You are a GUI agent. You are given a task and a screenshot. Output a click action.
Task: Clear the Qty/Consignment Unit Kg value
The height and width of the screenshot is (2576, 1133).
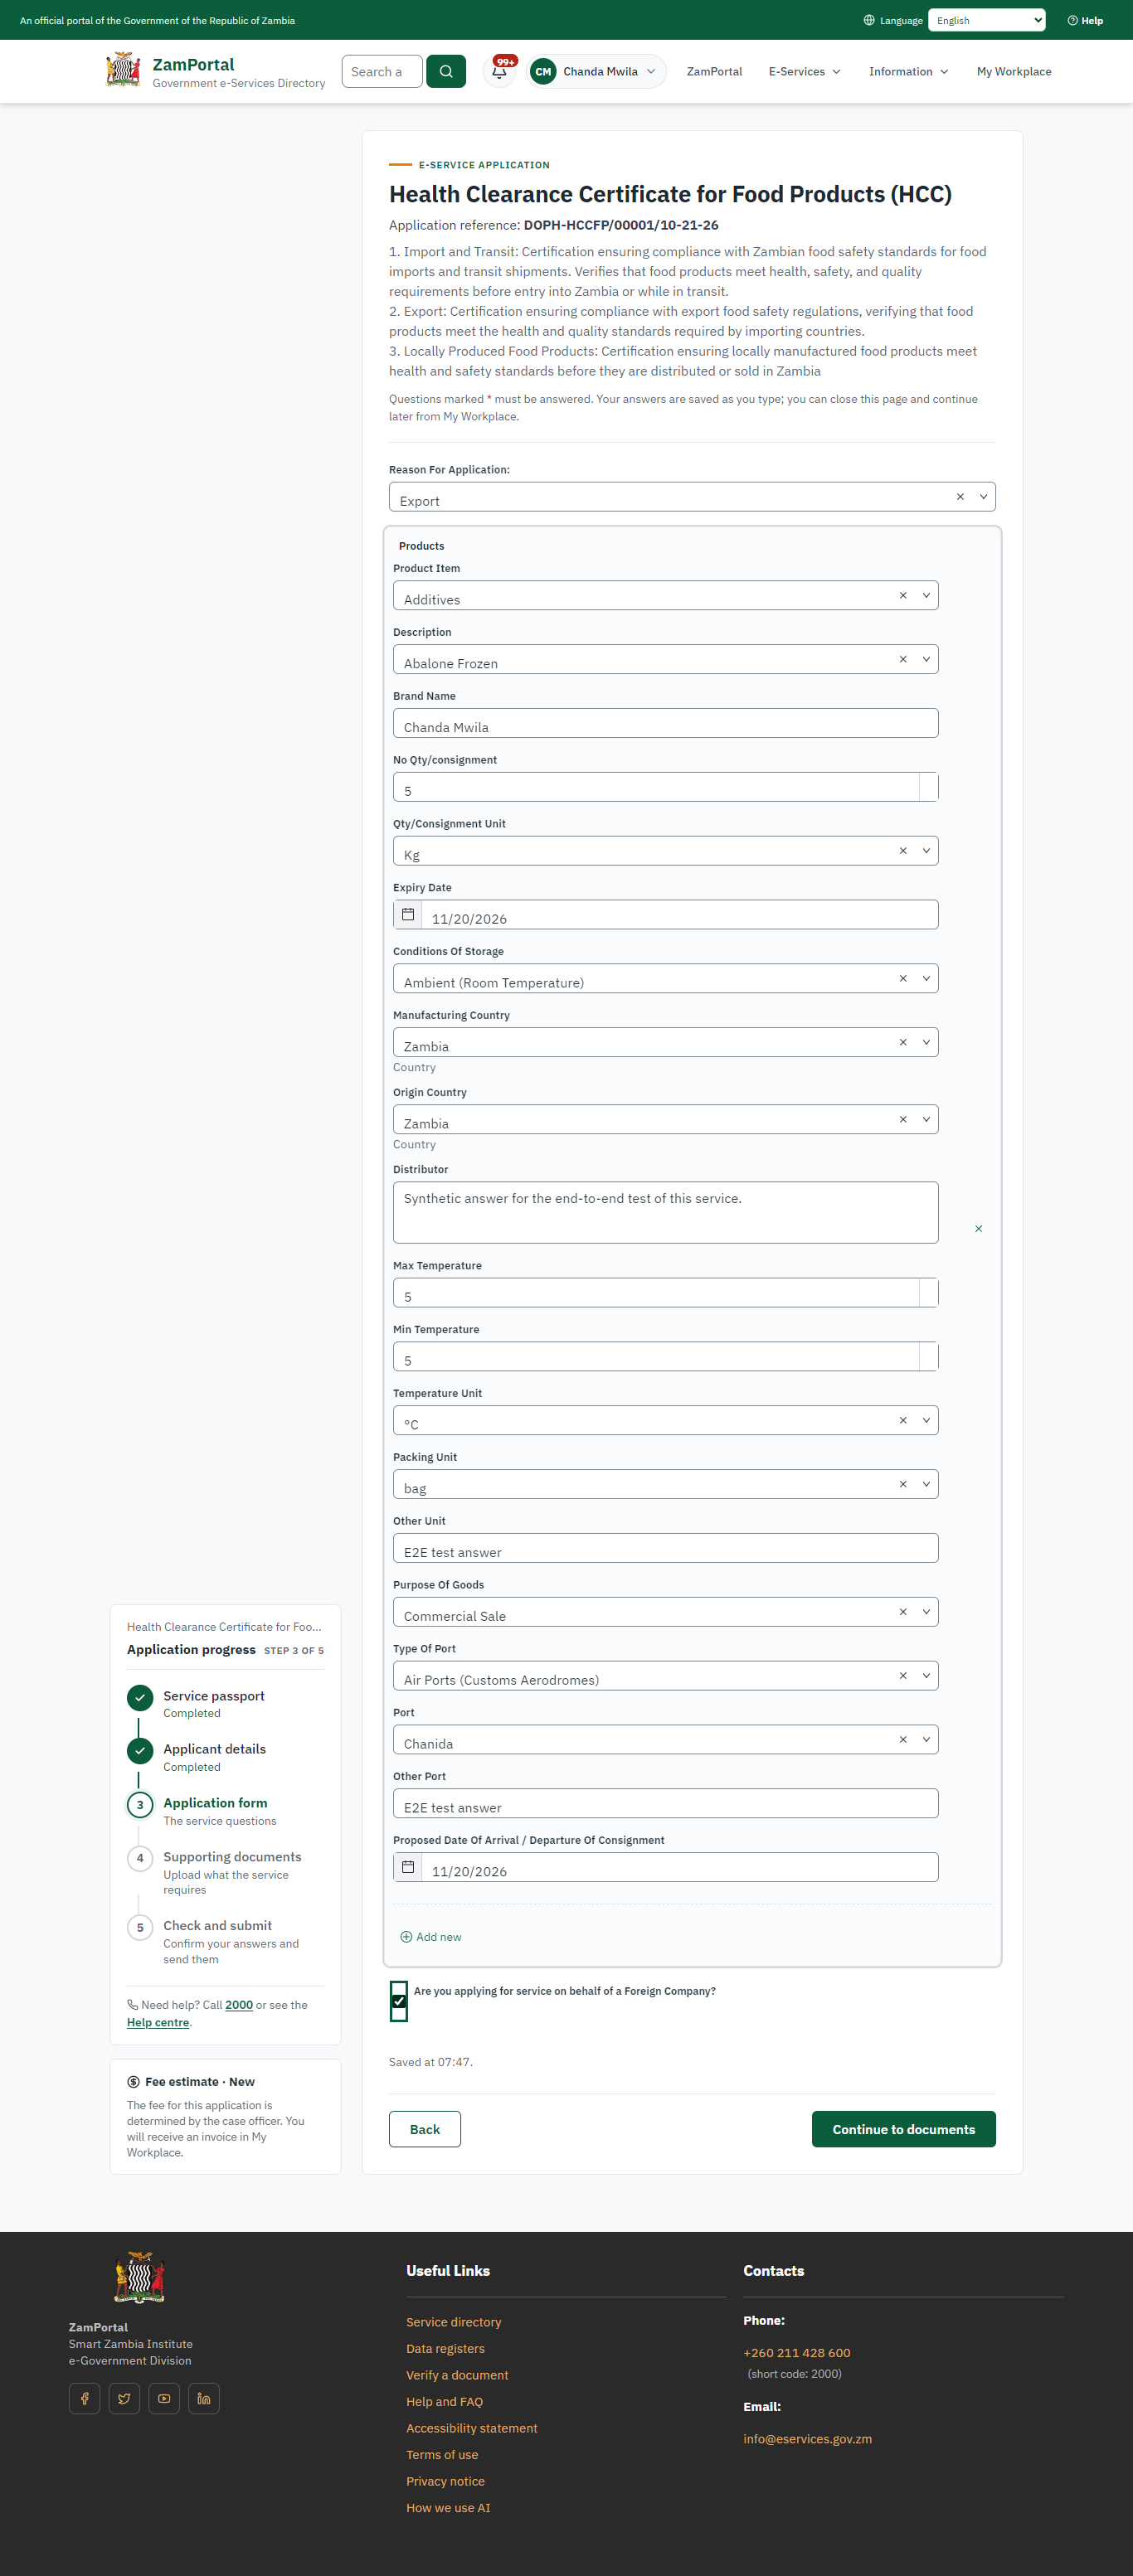click(x=903, y=850)
